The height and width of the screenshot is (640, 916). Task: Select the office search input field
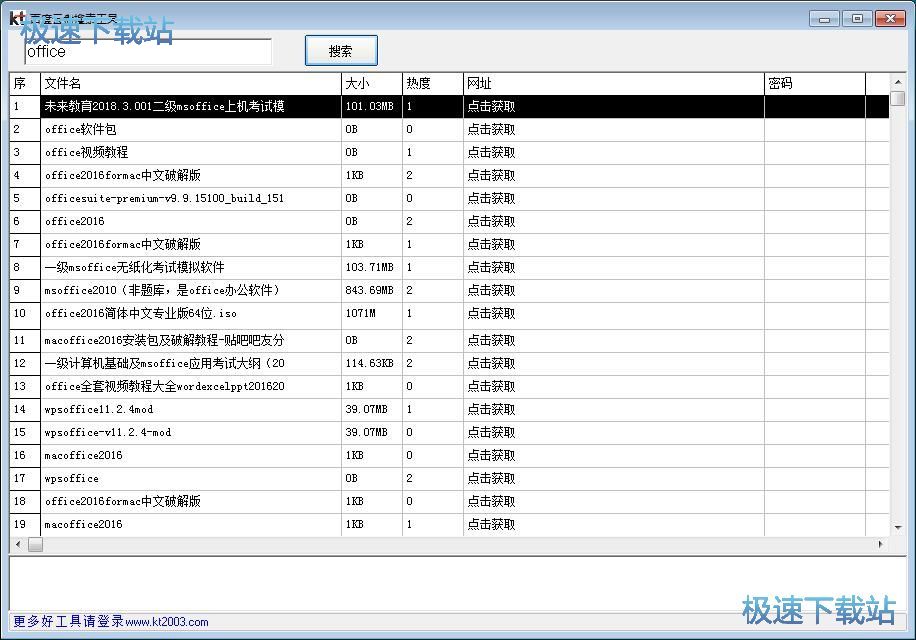click(146, 51)
